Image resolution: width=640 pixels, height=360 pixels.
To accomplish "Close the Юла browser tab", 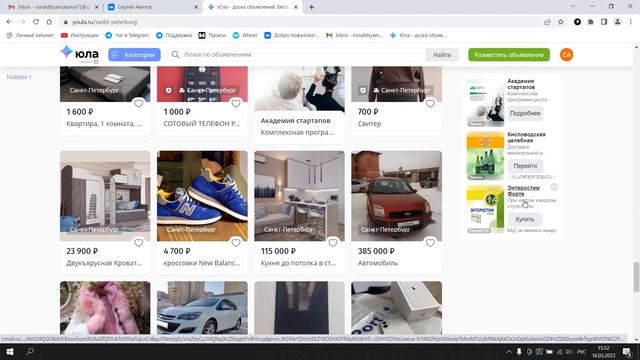I will [x=296, y=7].
